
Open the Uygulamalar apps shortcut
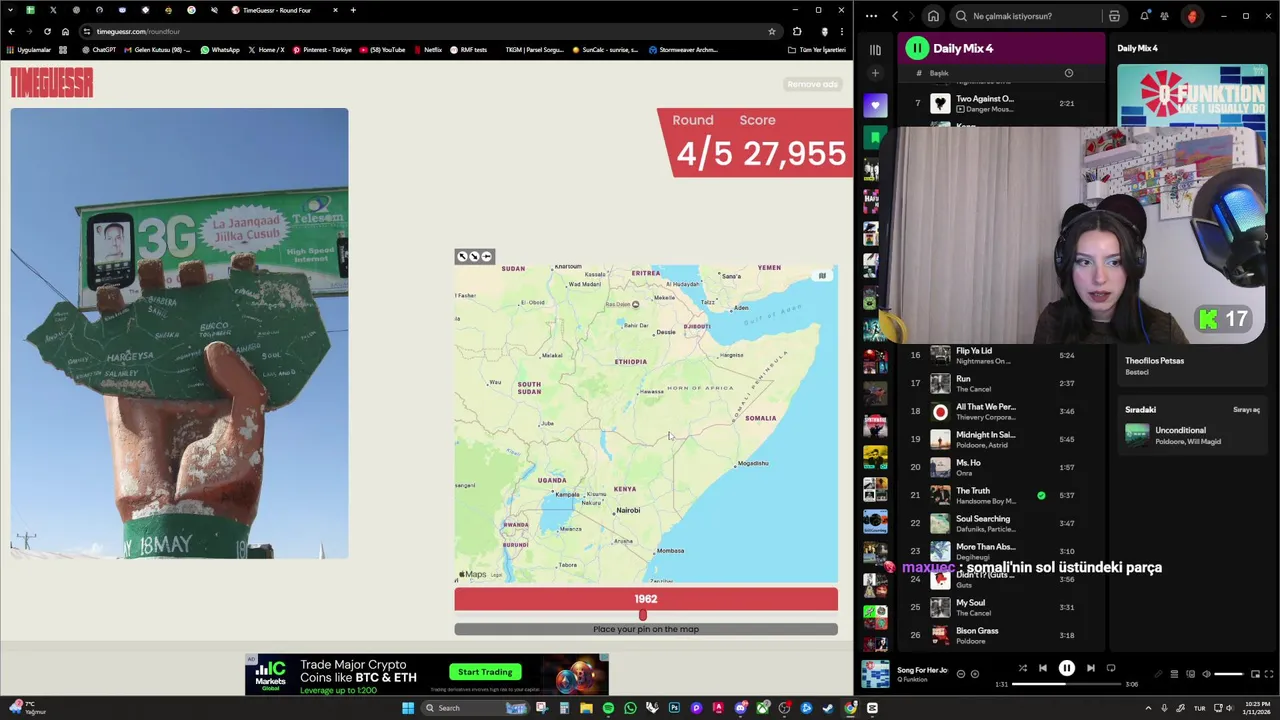click(x=28, y=50)
